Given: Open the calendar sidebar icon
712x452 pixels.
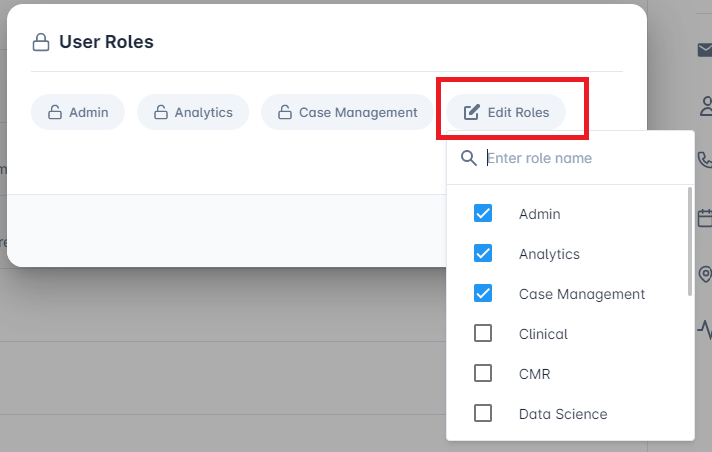Looking at the screenshot, I should coord(705,218).
